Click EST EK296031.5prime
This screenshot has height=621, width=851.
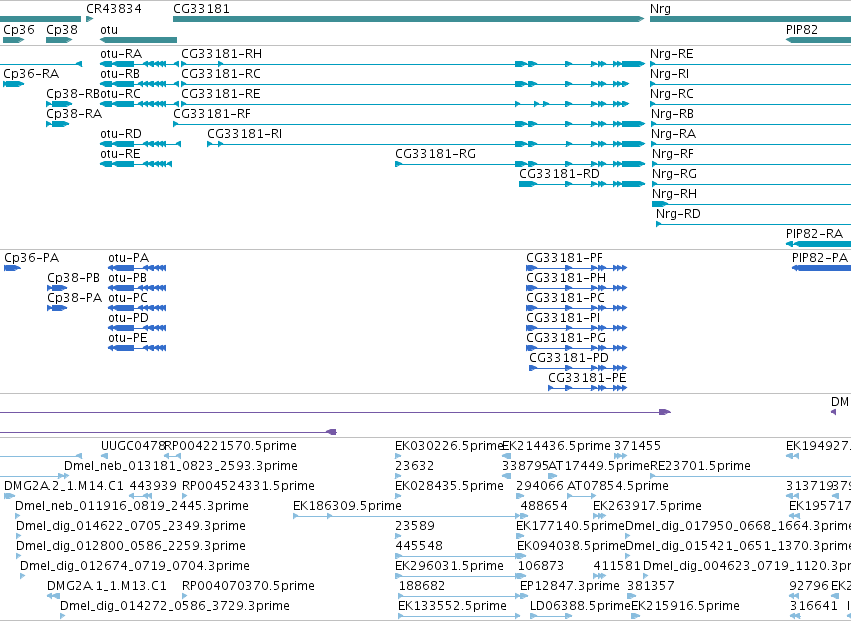(x=461, y=576)
